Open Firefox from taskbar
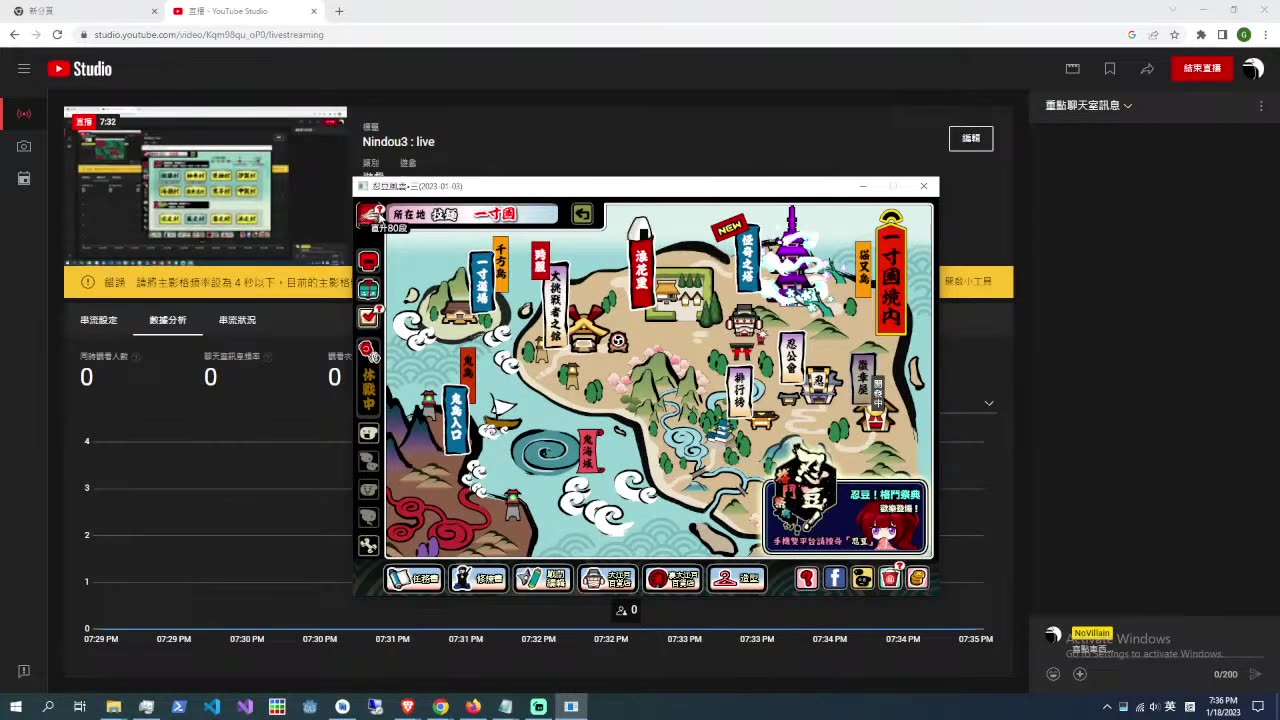The height and width of the screenshot is (720, 1280). click(473, 706)
